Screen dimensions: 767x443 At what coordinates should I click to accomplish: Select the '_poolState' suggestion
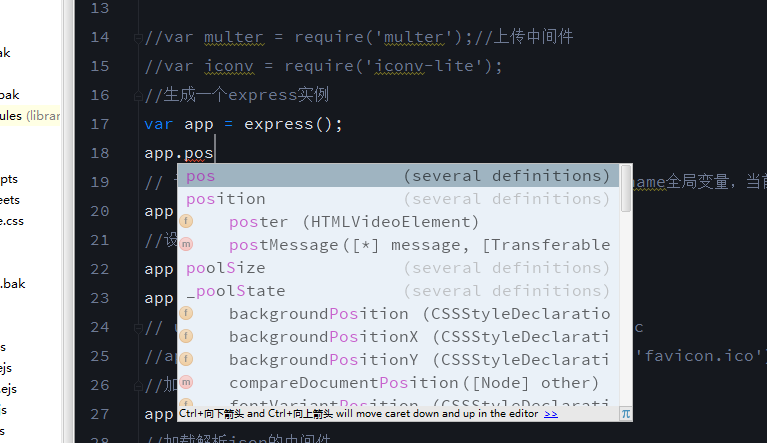(x=398, y=291)
